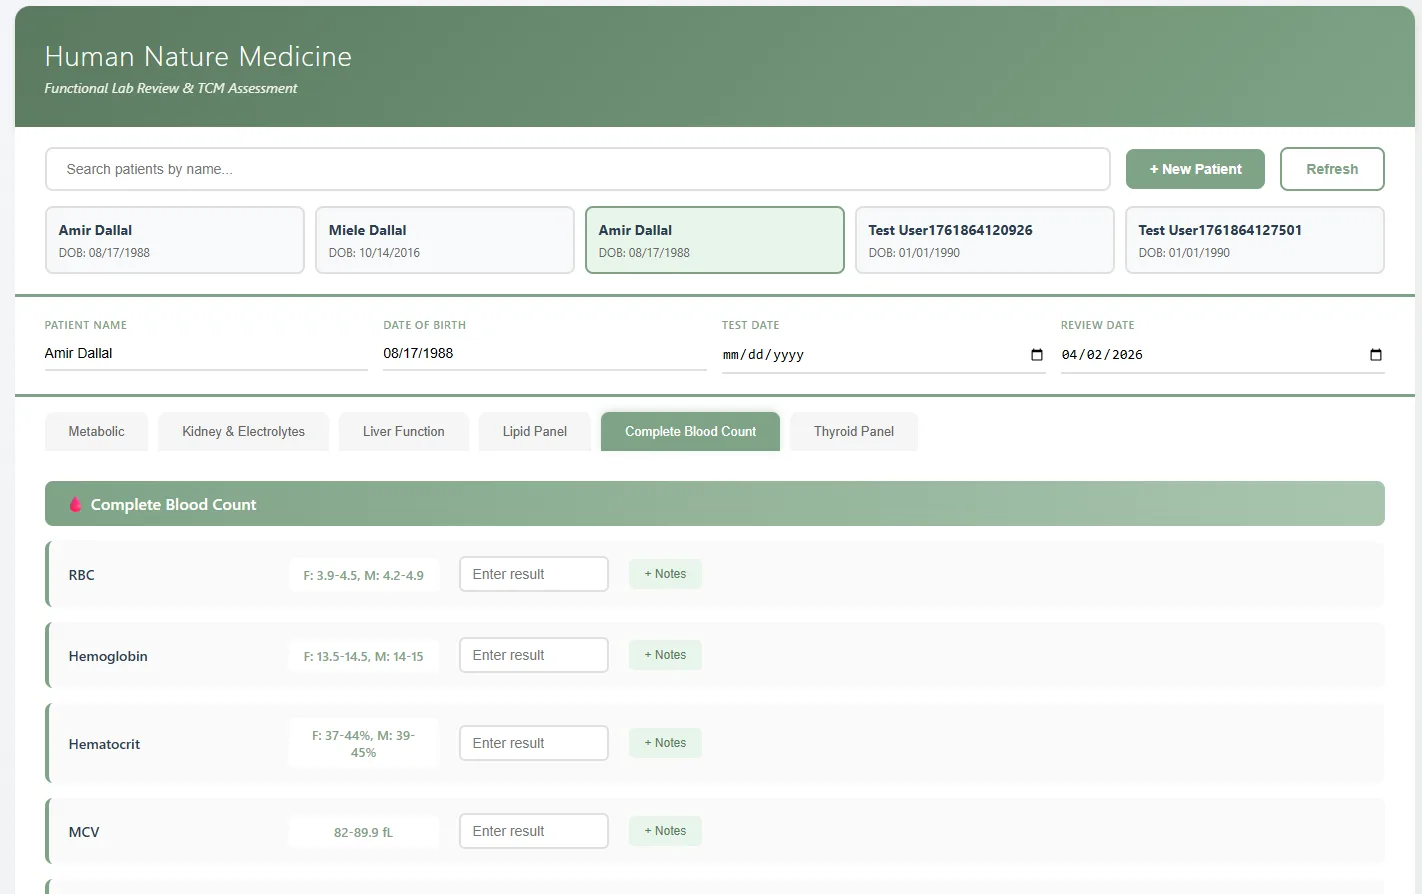
Task: Open the Thyroid Panel tab
Action: click(x=854, y=432)
